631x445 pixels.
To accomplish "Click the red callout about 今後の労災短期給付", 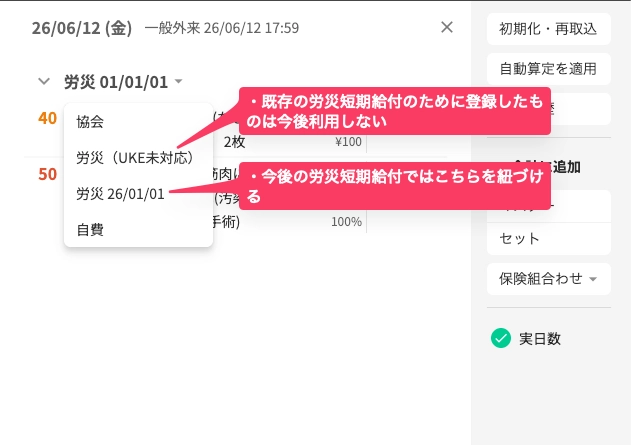I will (395, 186).
